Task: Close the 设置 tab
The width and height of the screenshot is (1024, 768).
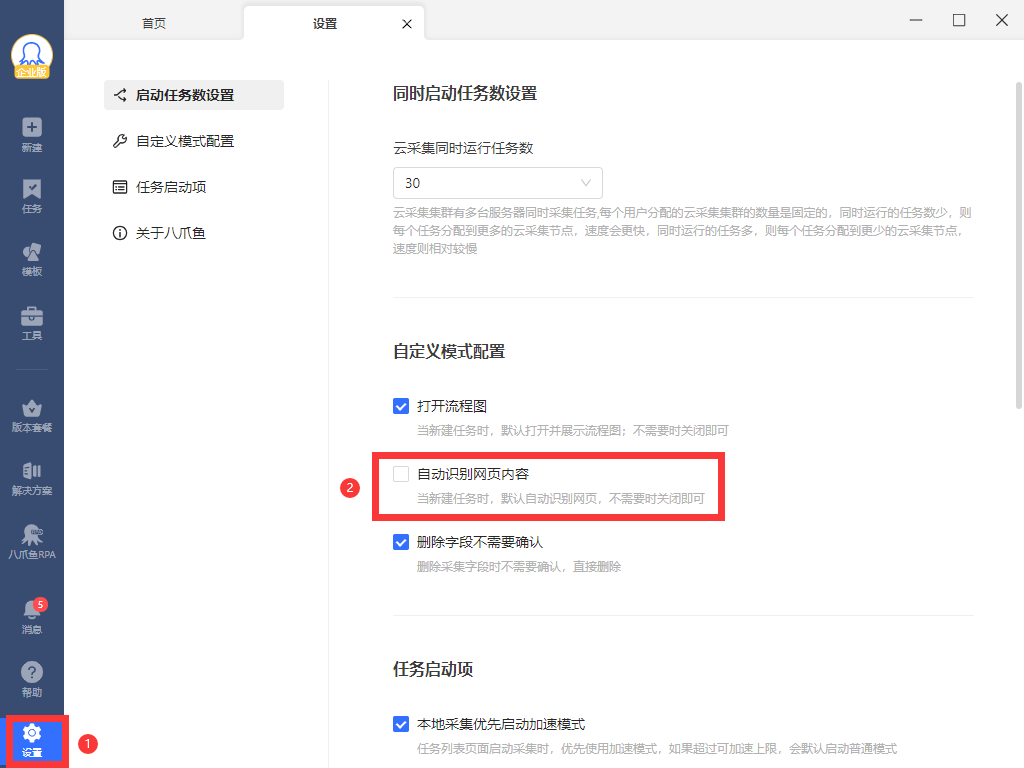Action: [407, 24]
